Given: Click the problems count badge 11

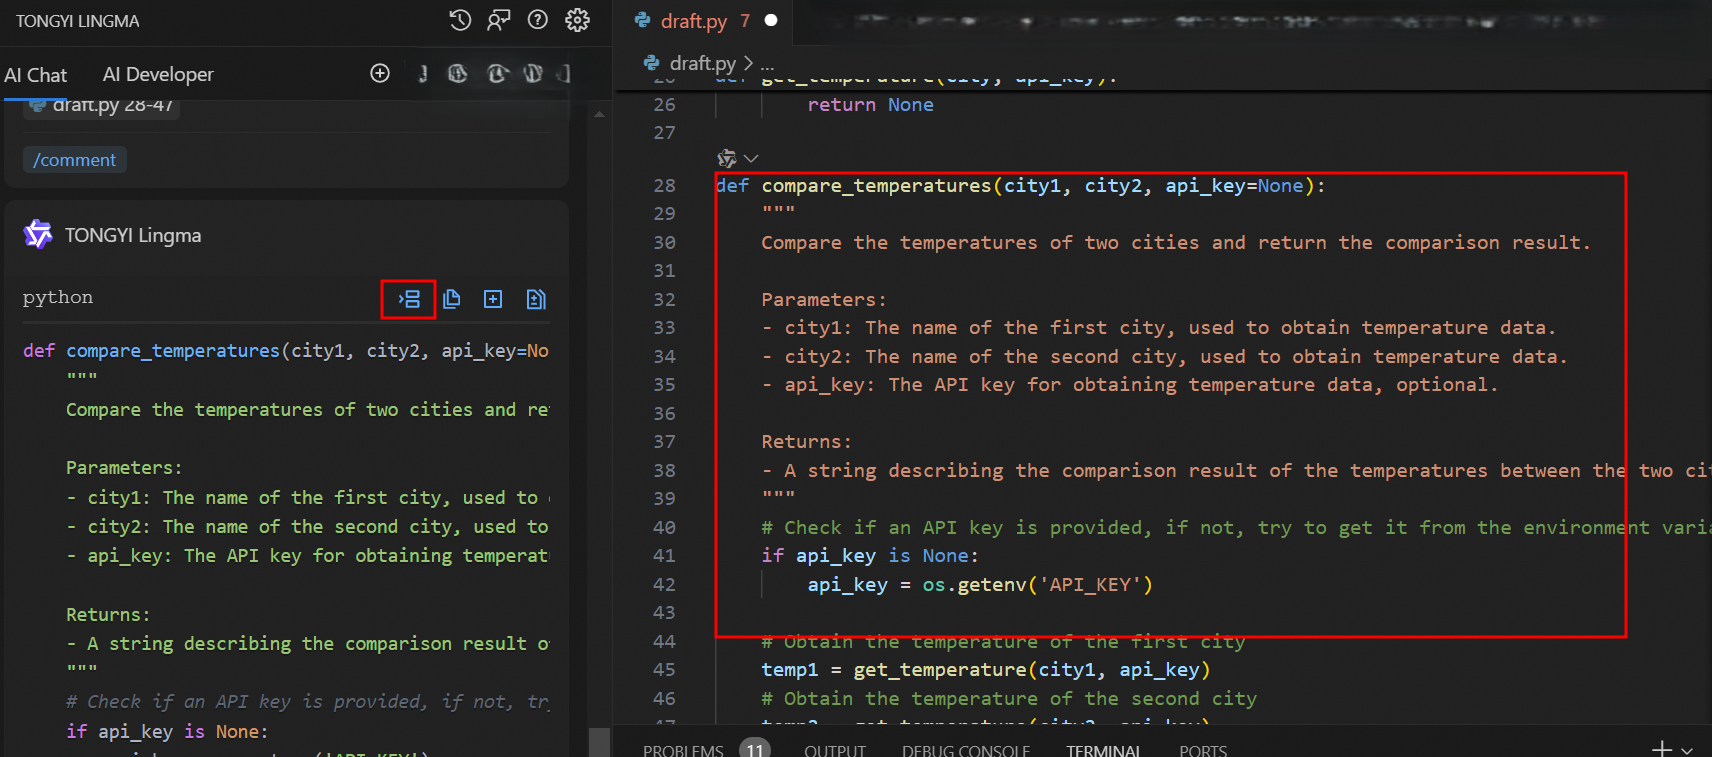Looking at the screenshot, I should tap(755, 749).
